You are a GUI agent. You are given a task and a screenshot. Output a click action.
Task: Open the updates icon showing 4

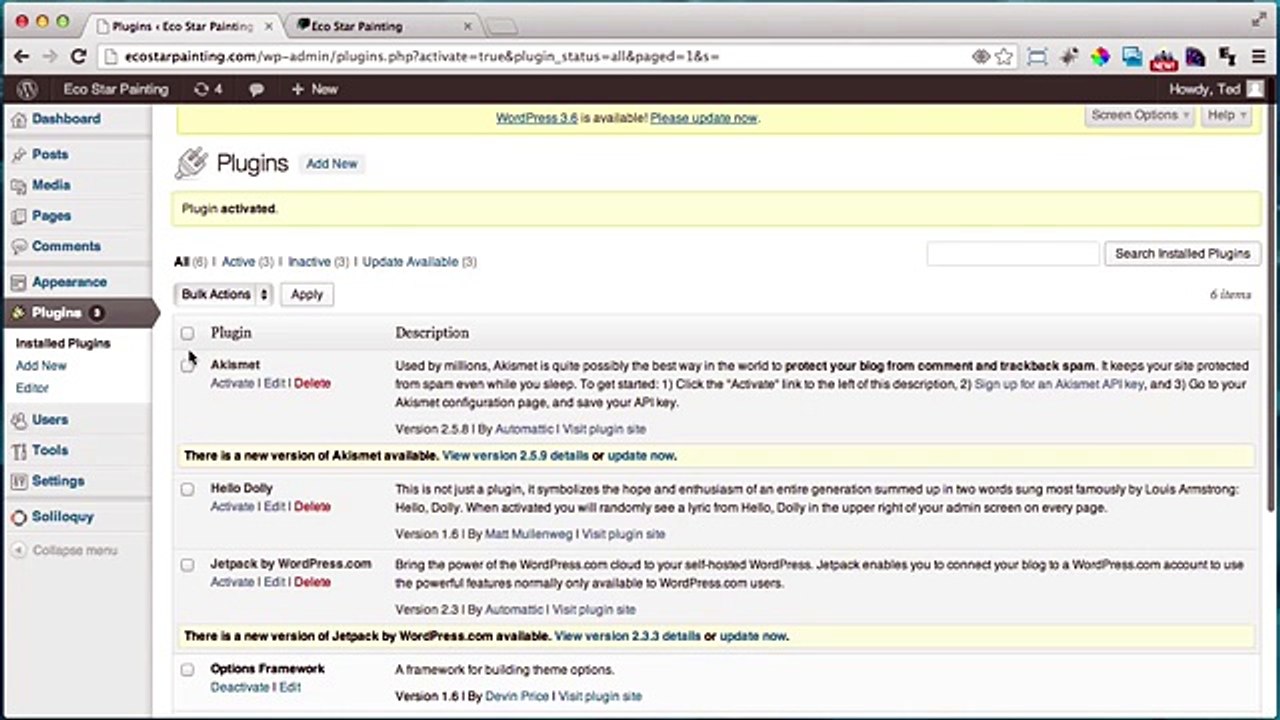click(x=208, y=89)
